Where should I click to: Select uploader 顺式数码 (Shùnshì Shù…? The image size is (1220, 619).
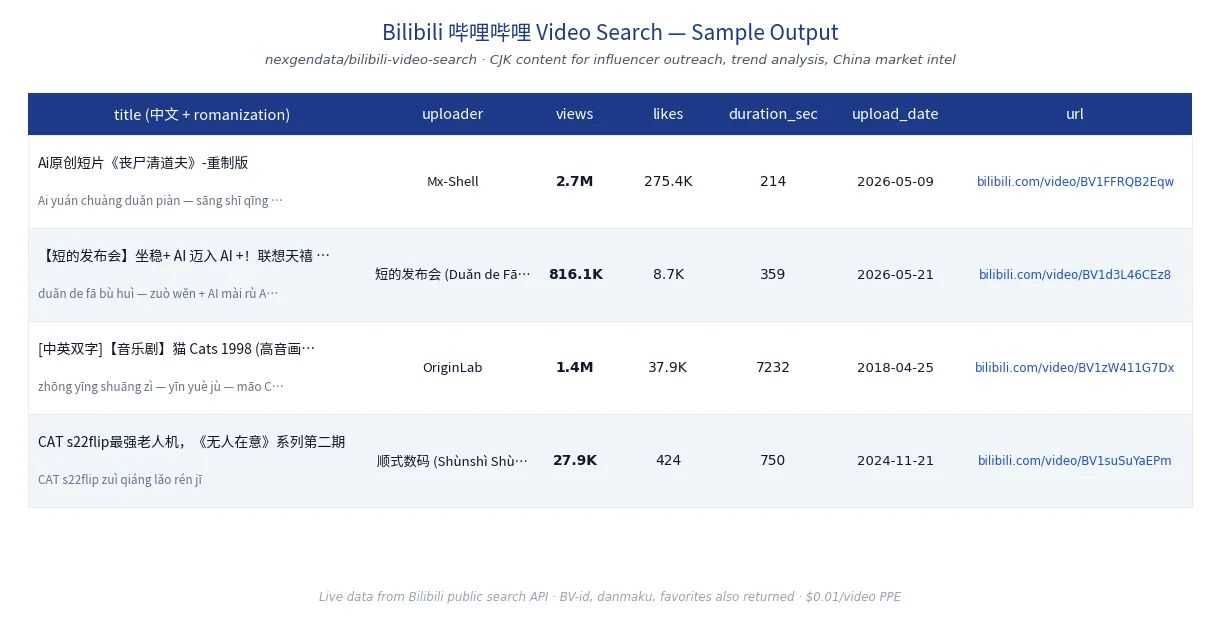pos(452,460)
